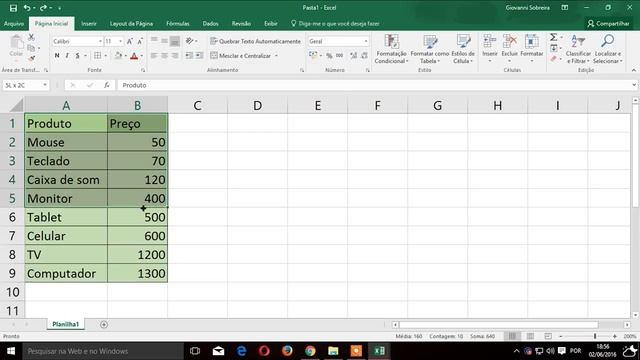Undo the last action
The image size is (640, 360).
(x=27, y=8)
